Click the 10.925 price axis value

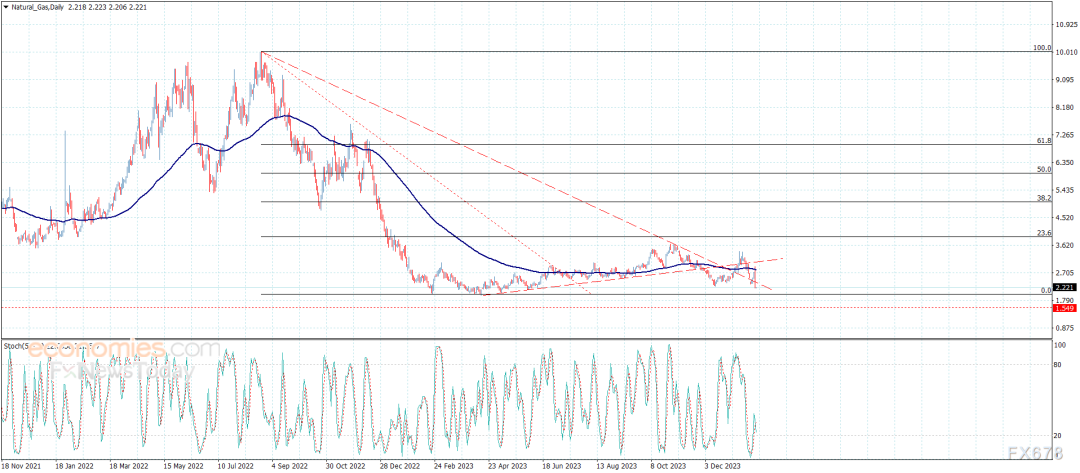(x=1066, y=24)
